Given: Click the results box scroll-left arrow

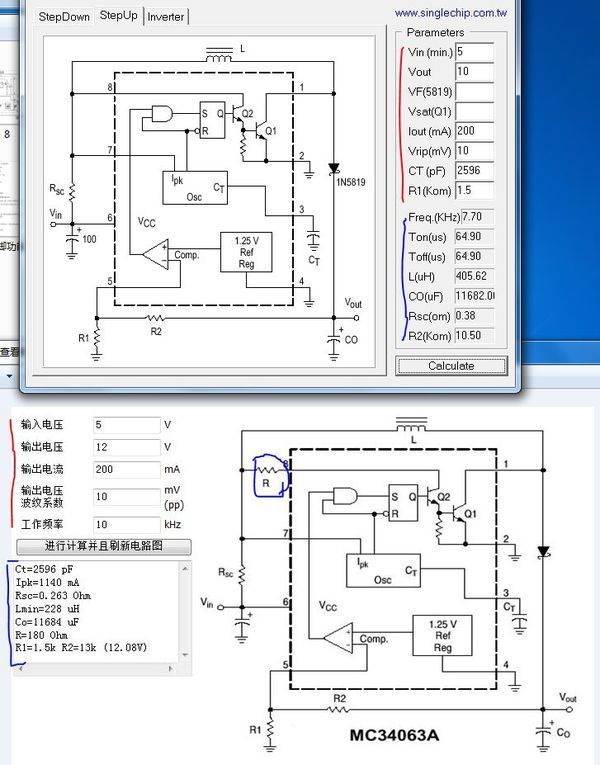Looking at the screenshot, I should pos(20,669).
